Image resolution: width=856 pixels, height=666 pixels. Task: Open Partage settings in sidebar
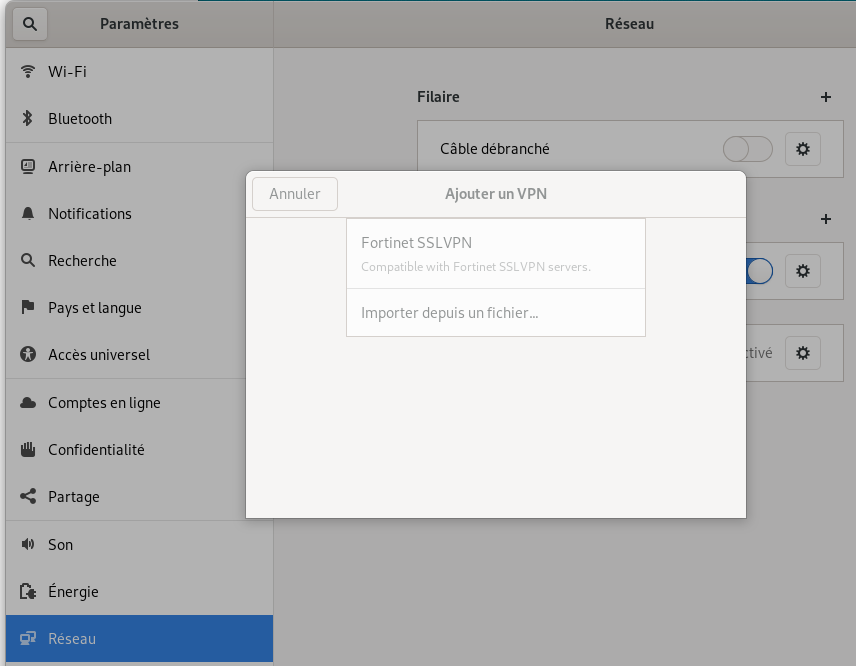139,496
